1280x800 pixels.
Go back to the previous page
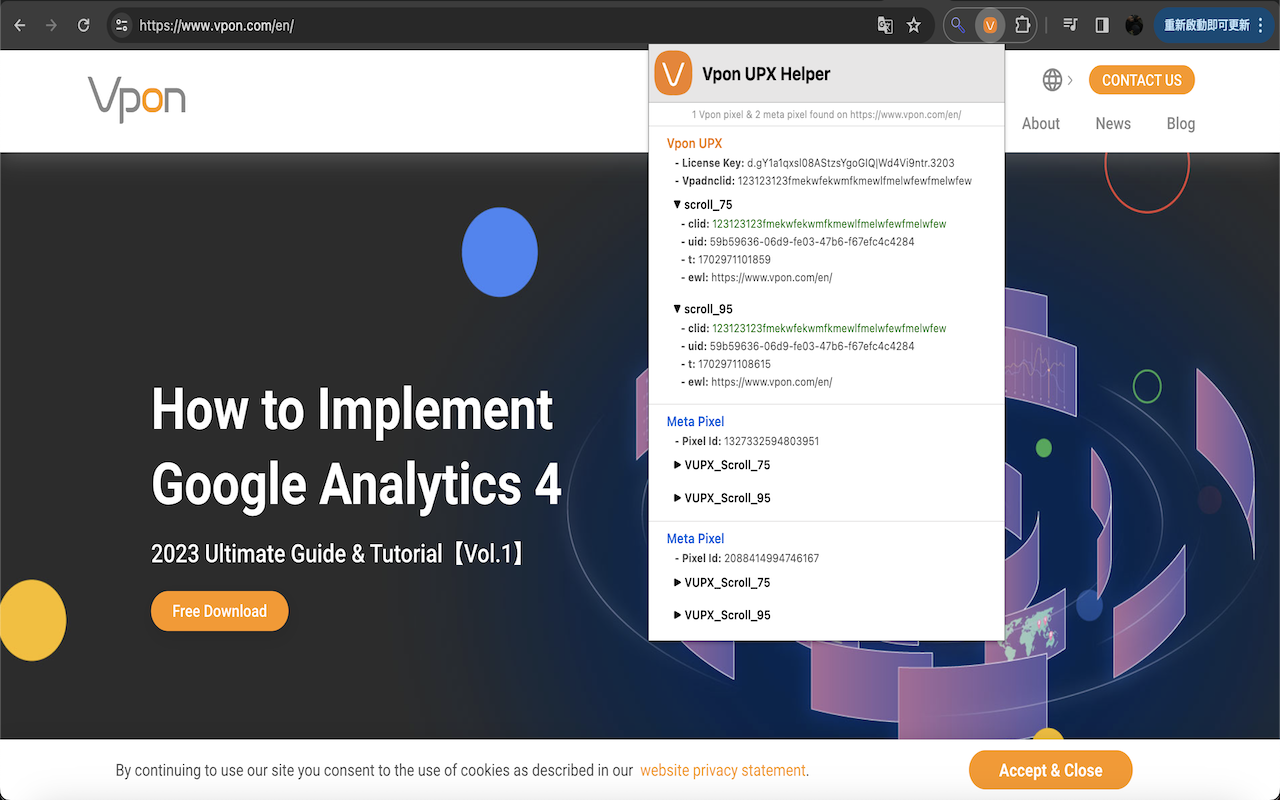pyautogui.click(x=20, y=25)
